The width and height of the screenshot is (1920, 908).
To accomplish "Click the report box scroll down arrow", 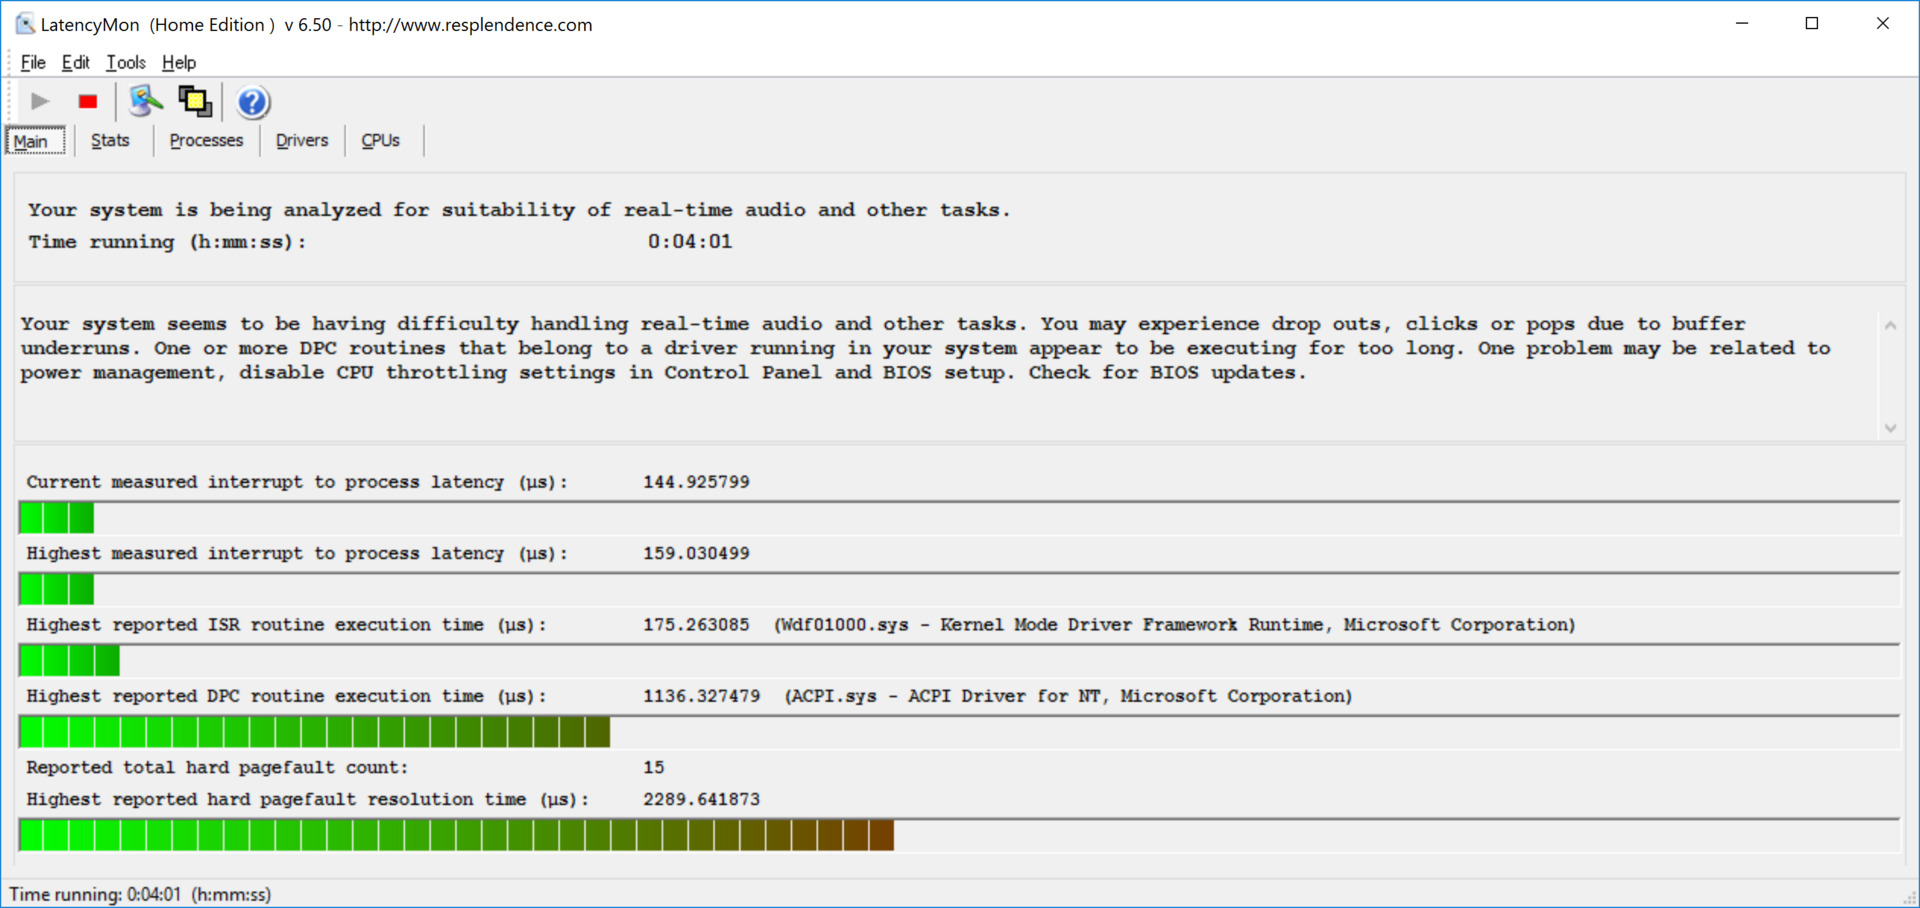I will (x=1890, y=428).
